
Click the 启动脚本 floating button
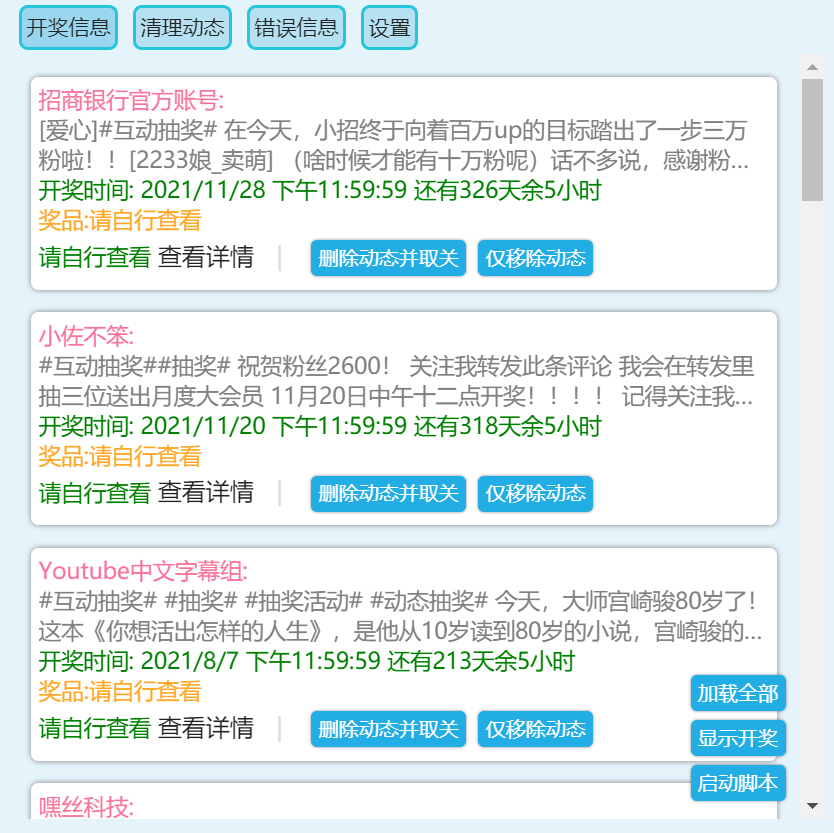pyautogui.click(x=738, y=783)
